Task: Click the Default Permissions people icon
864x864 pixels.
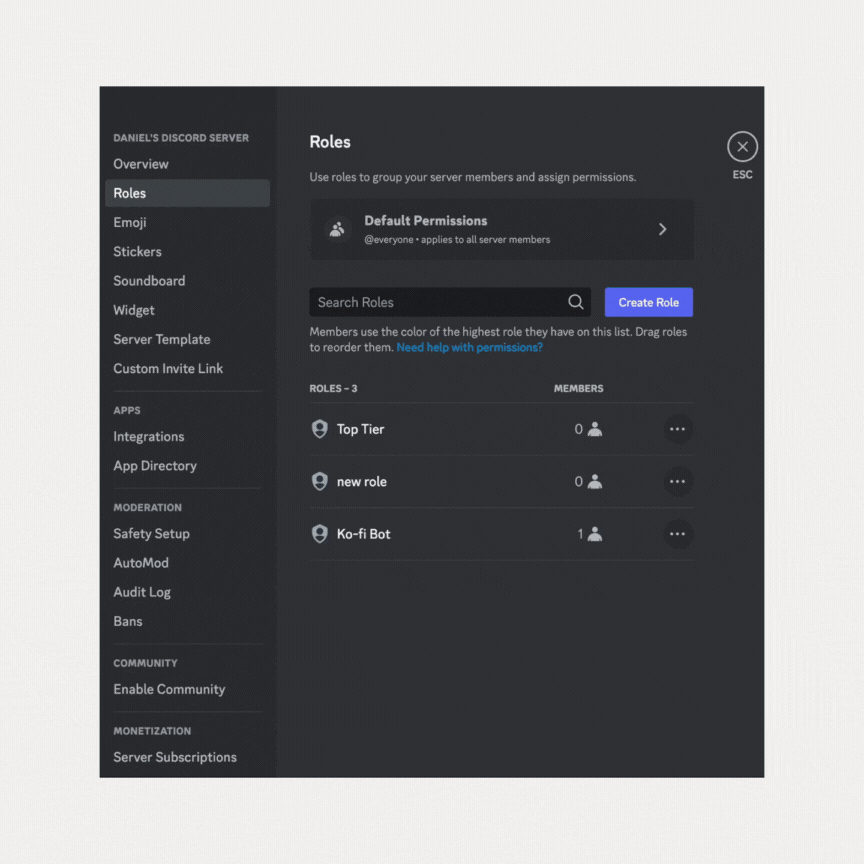Action: [x=337, y=229]
